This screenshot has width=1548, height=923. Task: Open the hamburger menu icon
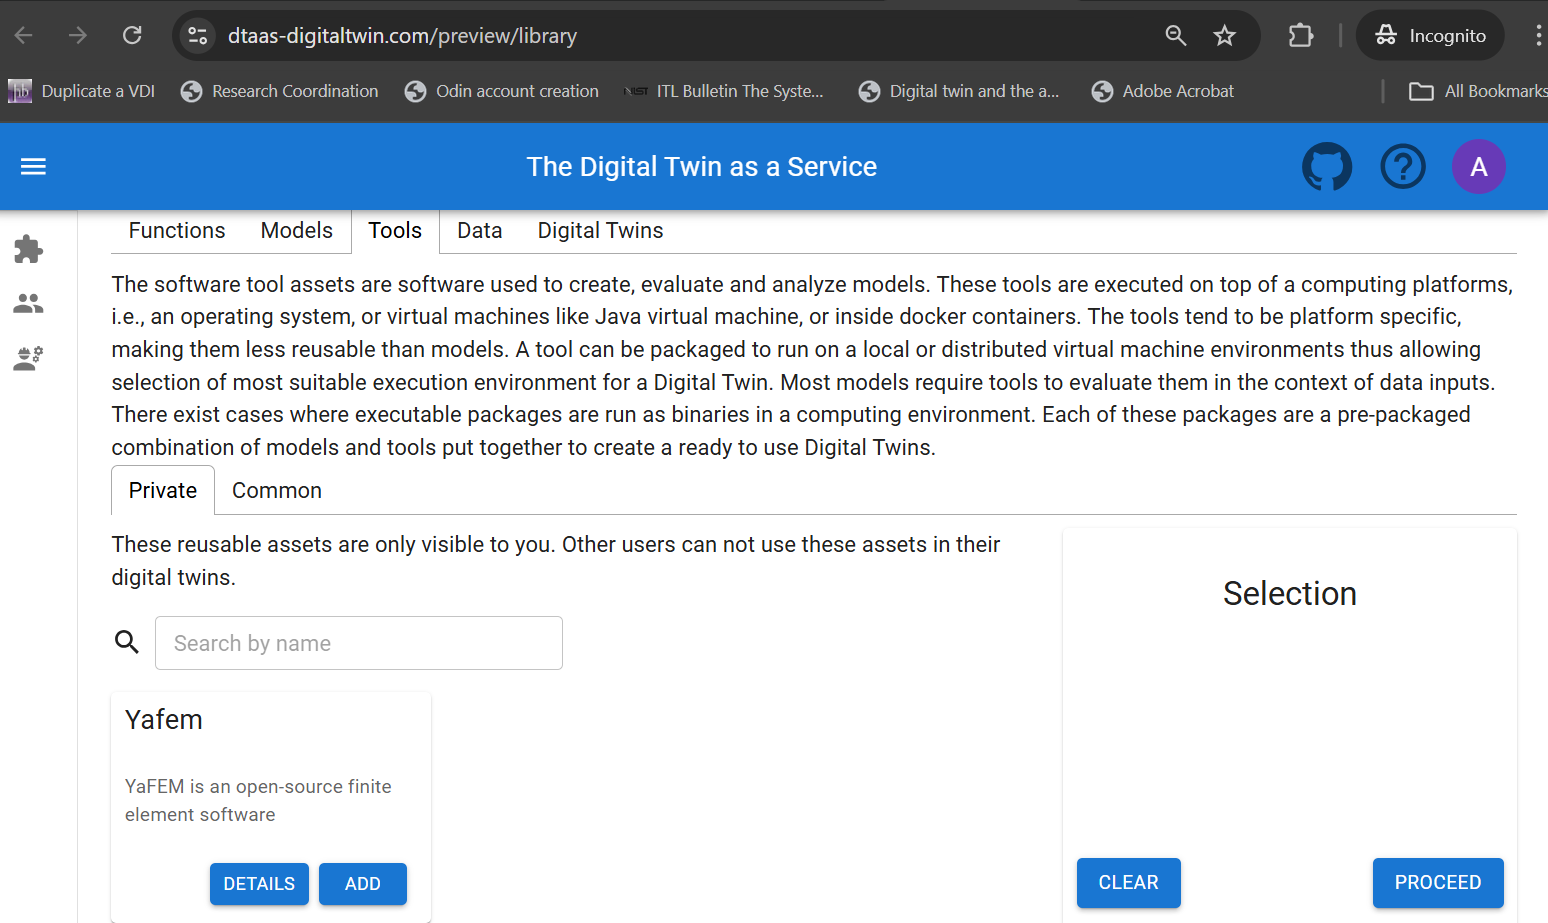[33, 166]
